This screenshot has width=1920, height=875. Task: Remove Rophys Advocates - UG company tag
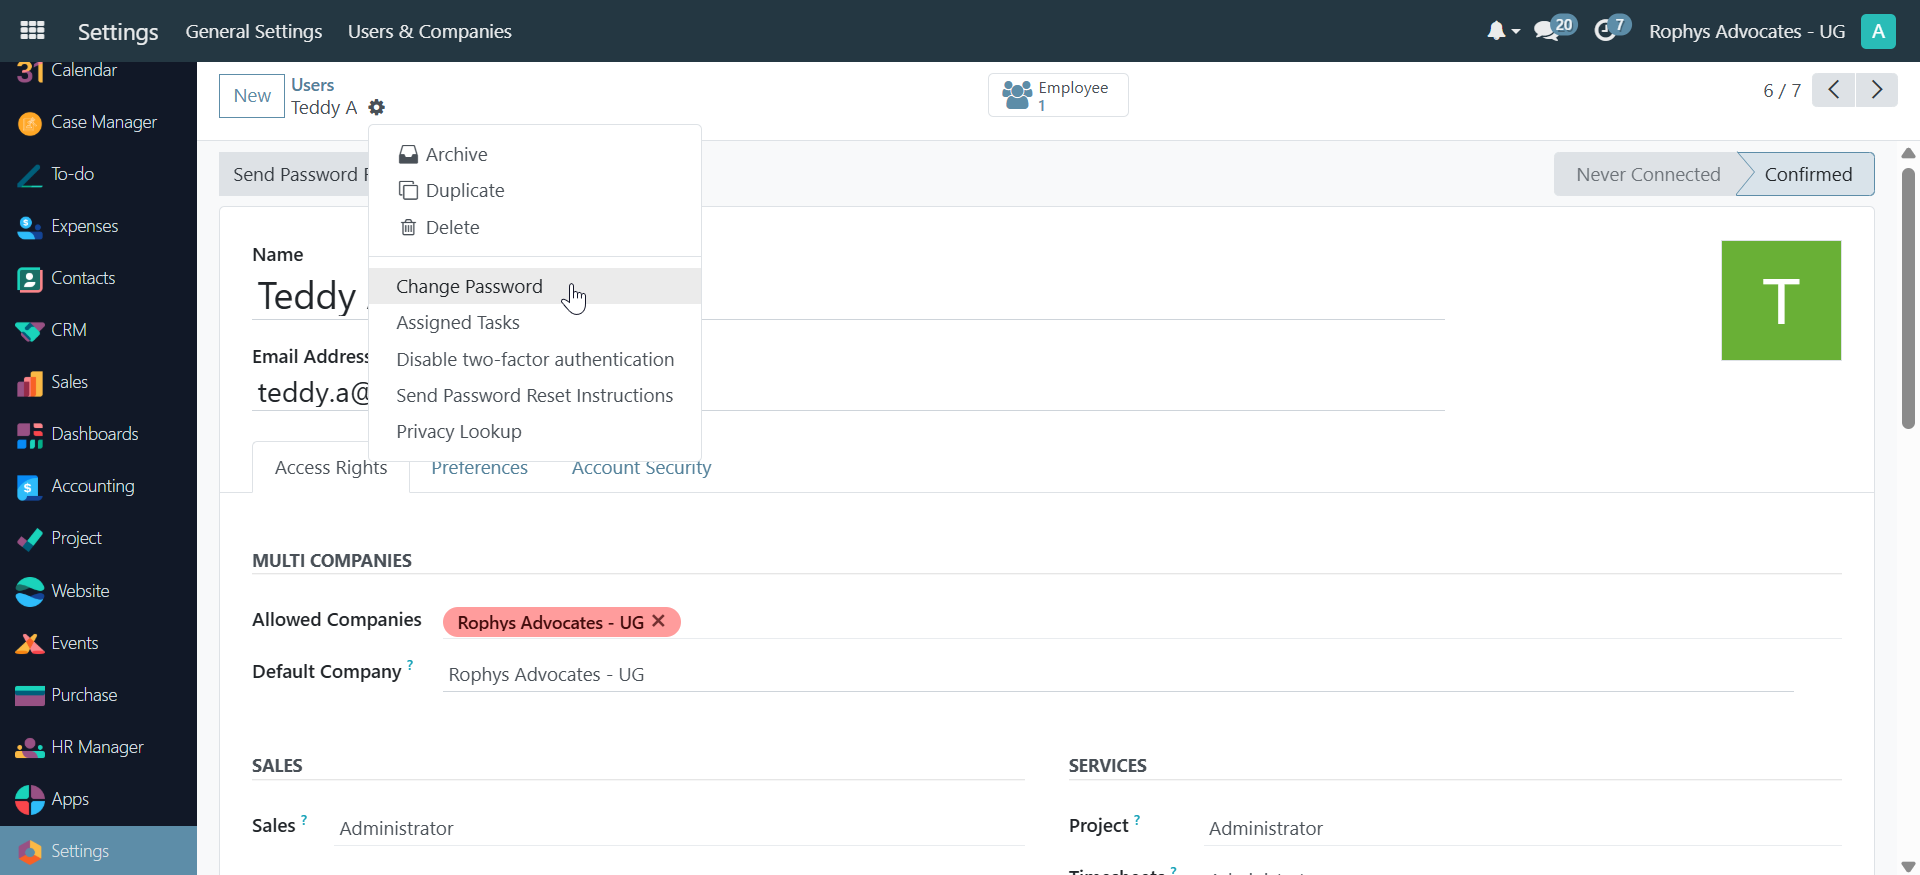tap(659, 621)
